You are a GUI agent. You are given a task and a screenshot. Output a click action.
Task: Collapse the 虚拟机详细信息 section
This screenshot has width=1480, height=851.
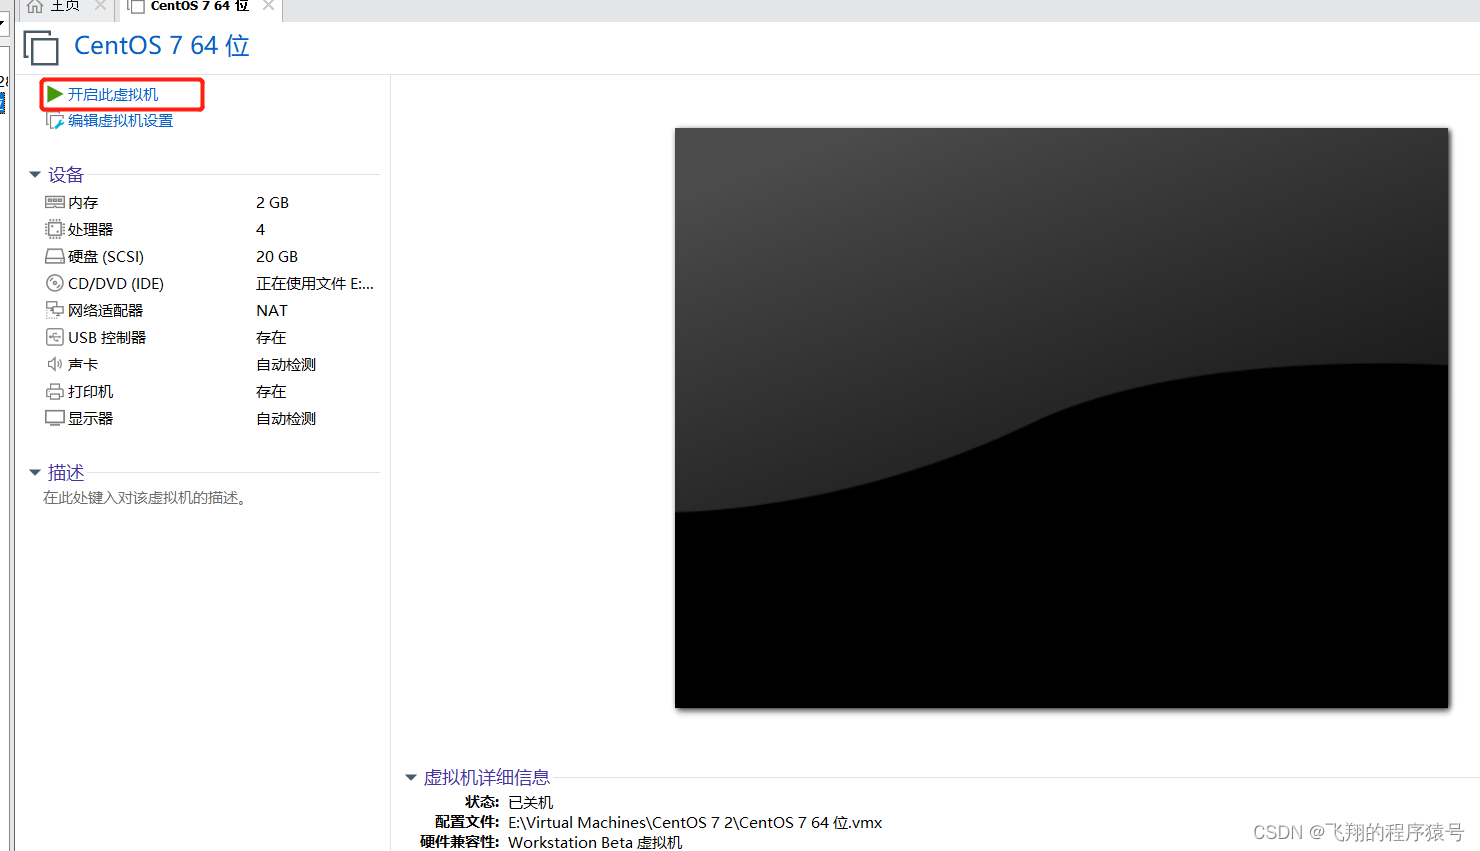click(411, 777)
